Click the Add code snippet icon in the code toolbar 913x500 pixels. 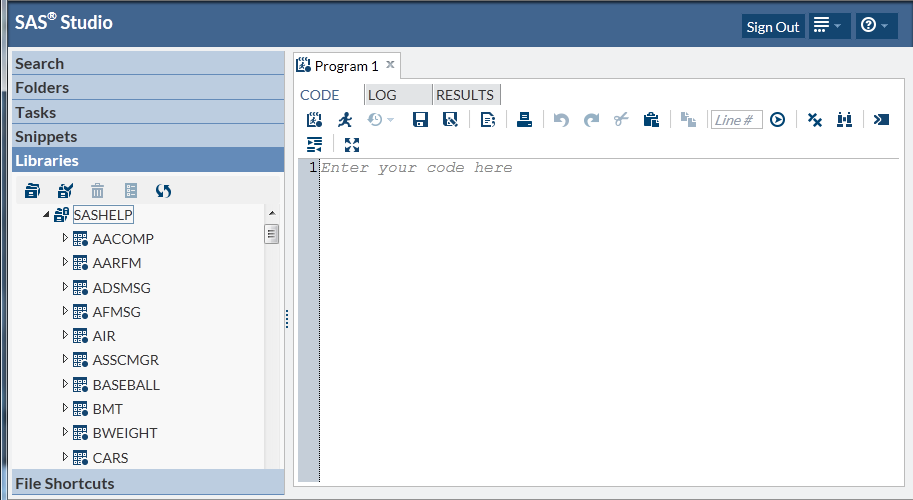point(314,120)
